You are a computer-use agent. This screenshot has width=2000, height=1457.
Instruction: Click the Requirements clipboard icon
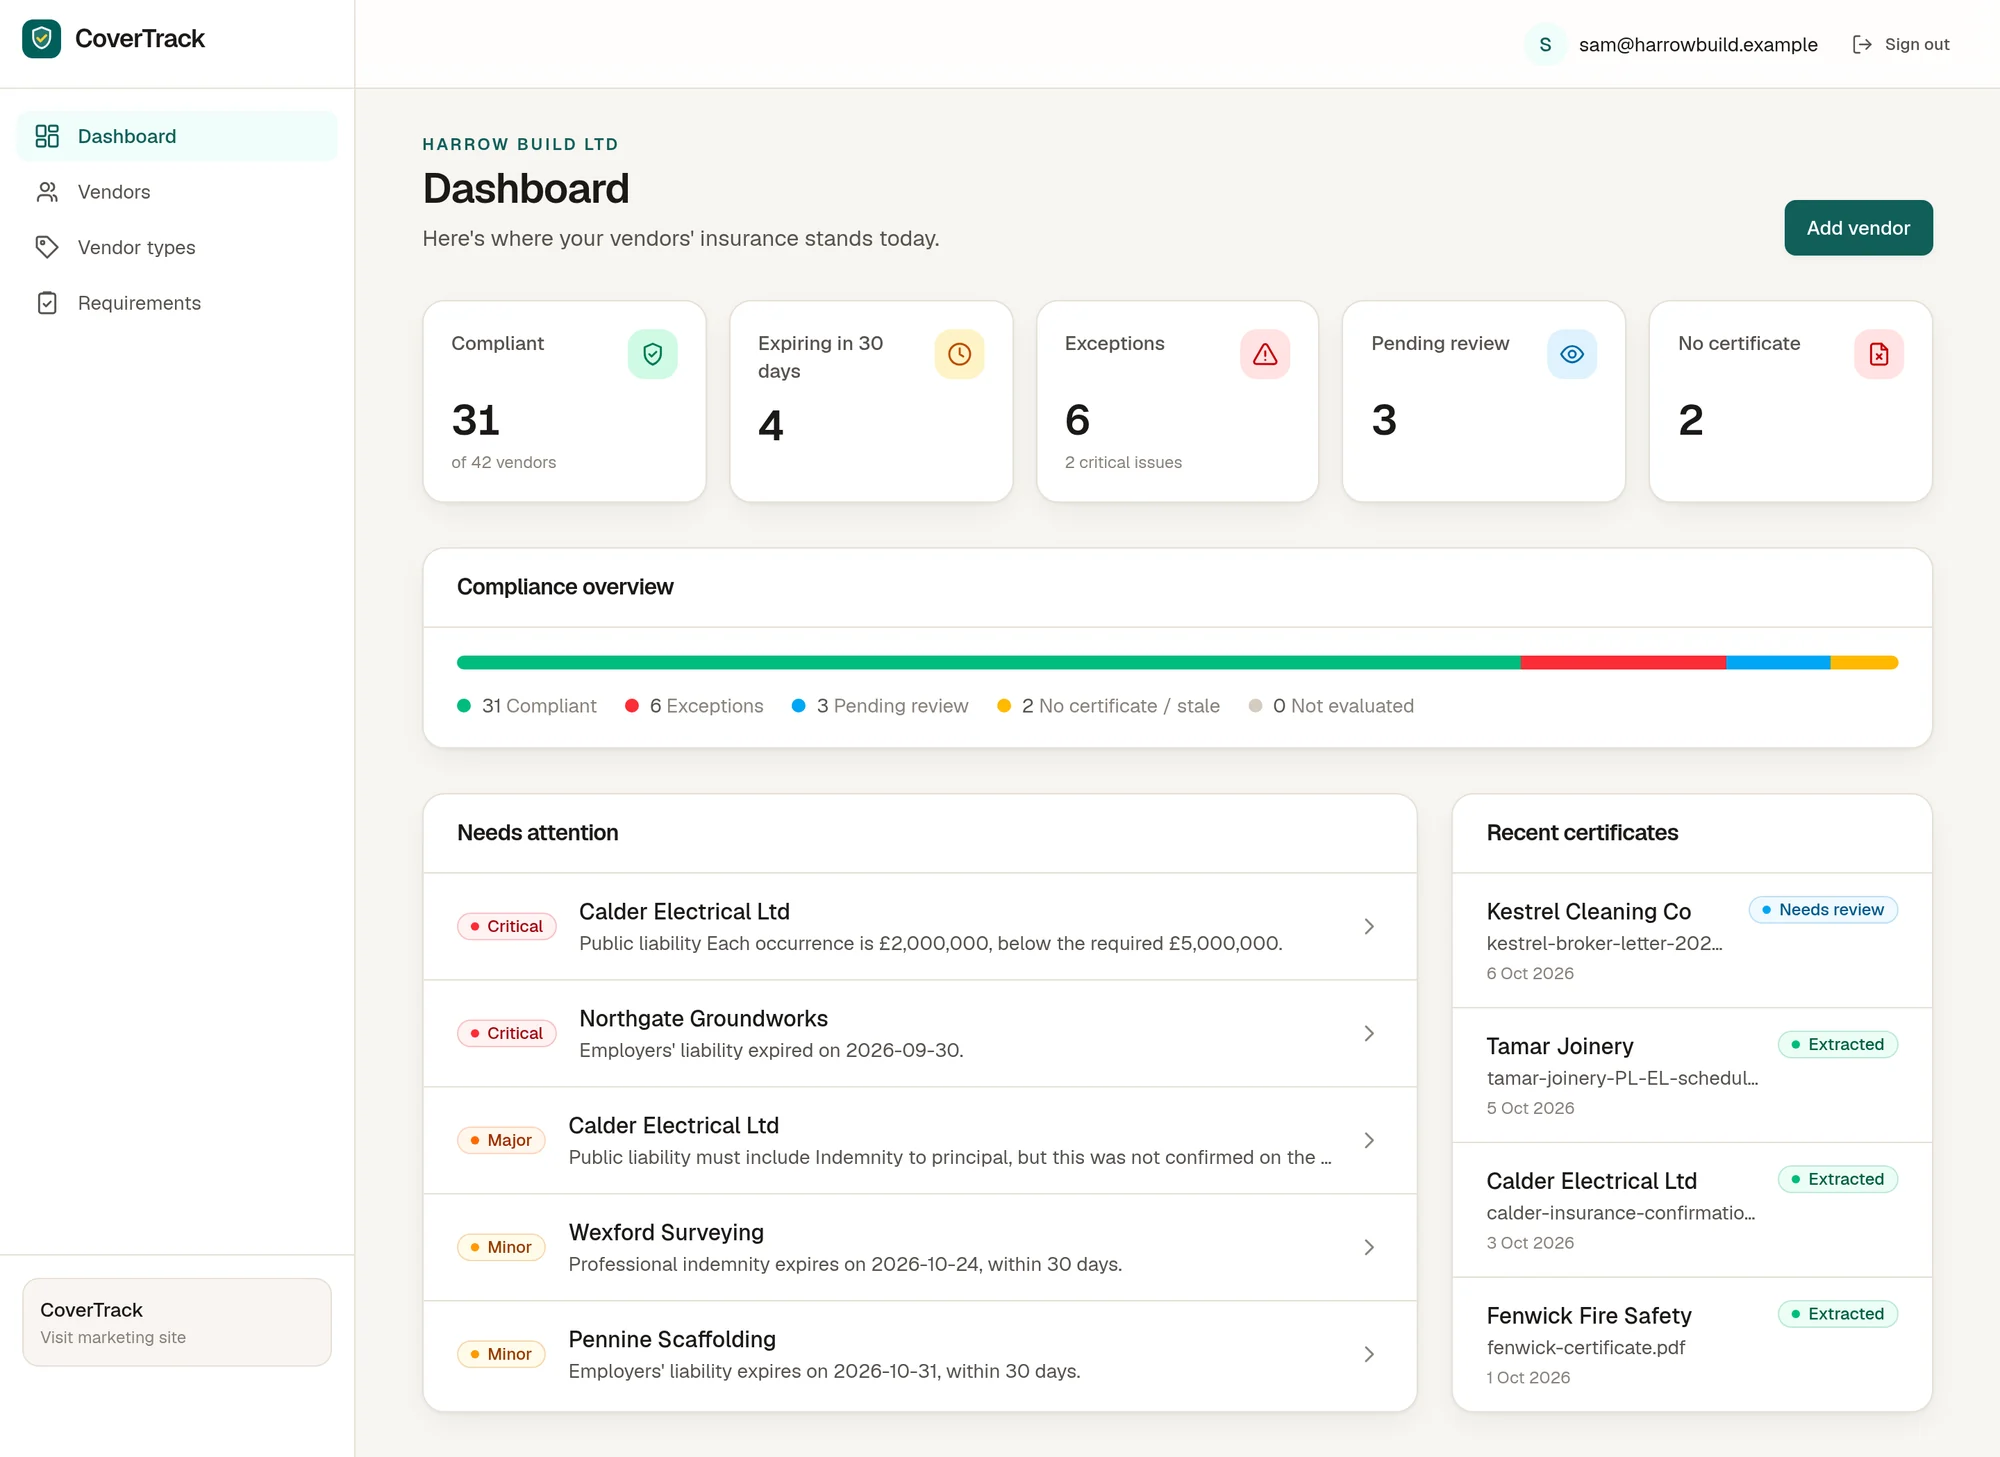(47, 303)
